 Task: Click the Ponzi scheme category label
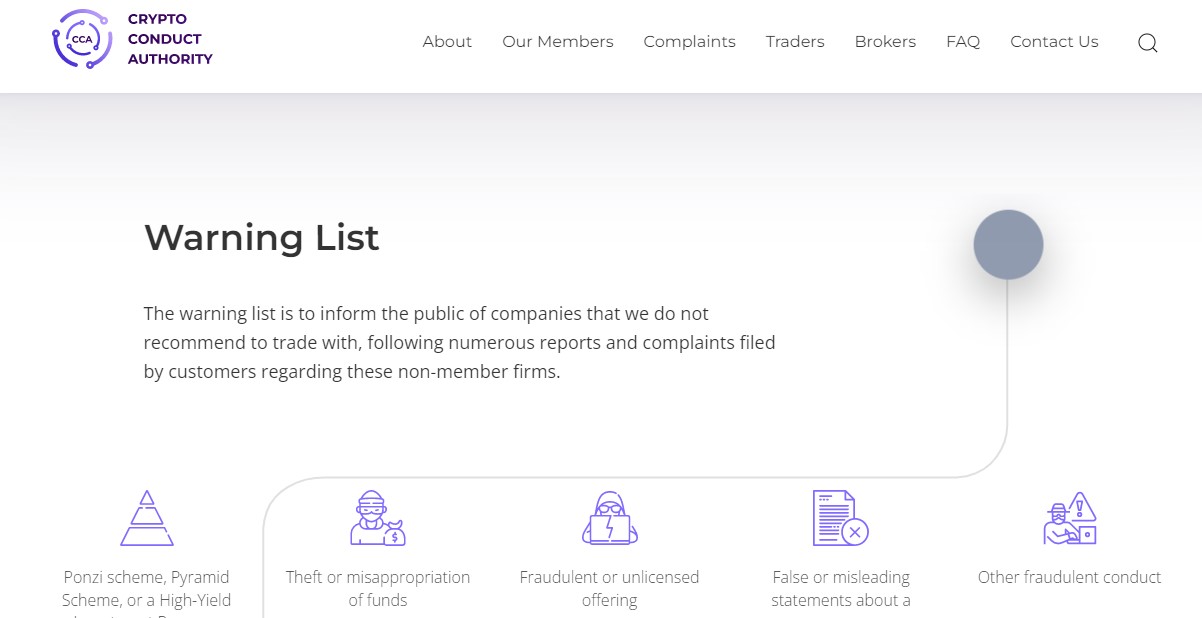147,589
